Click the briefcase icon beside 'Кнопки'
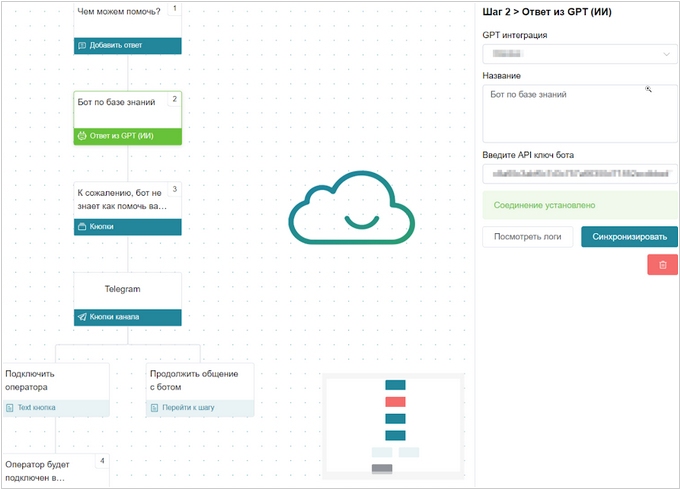The image size is (680, 489). pyautogui.click(x=82, y=227)
